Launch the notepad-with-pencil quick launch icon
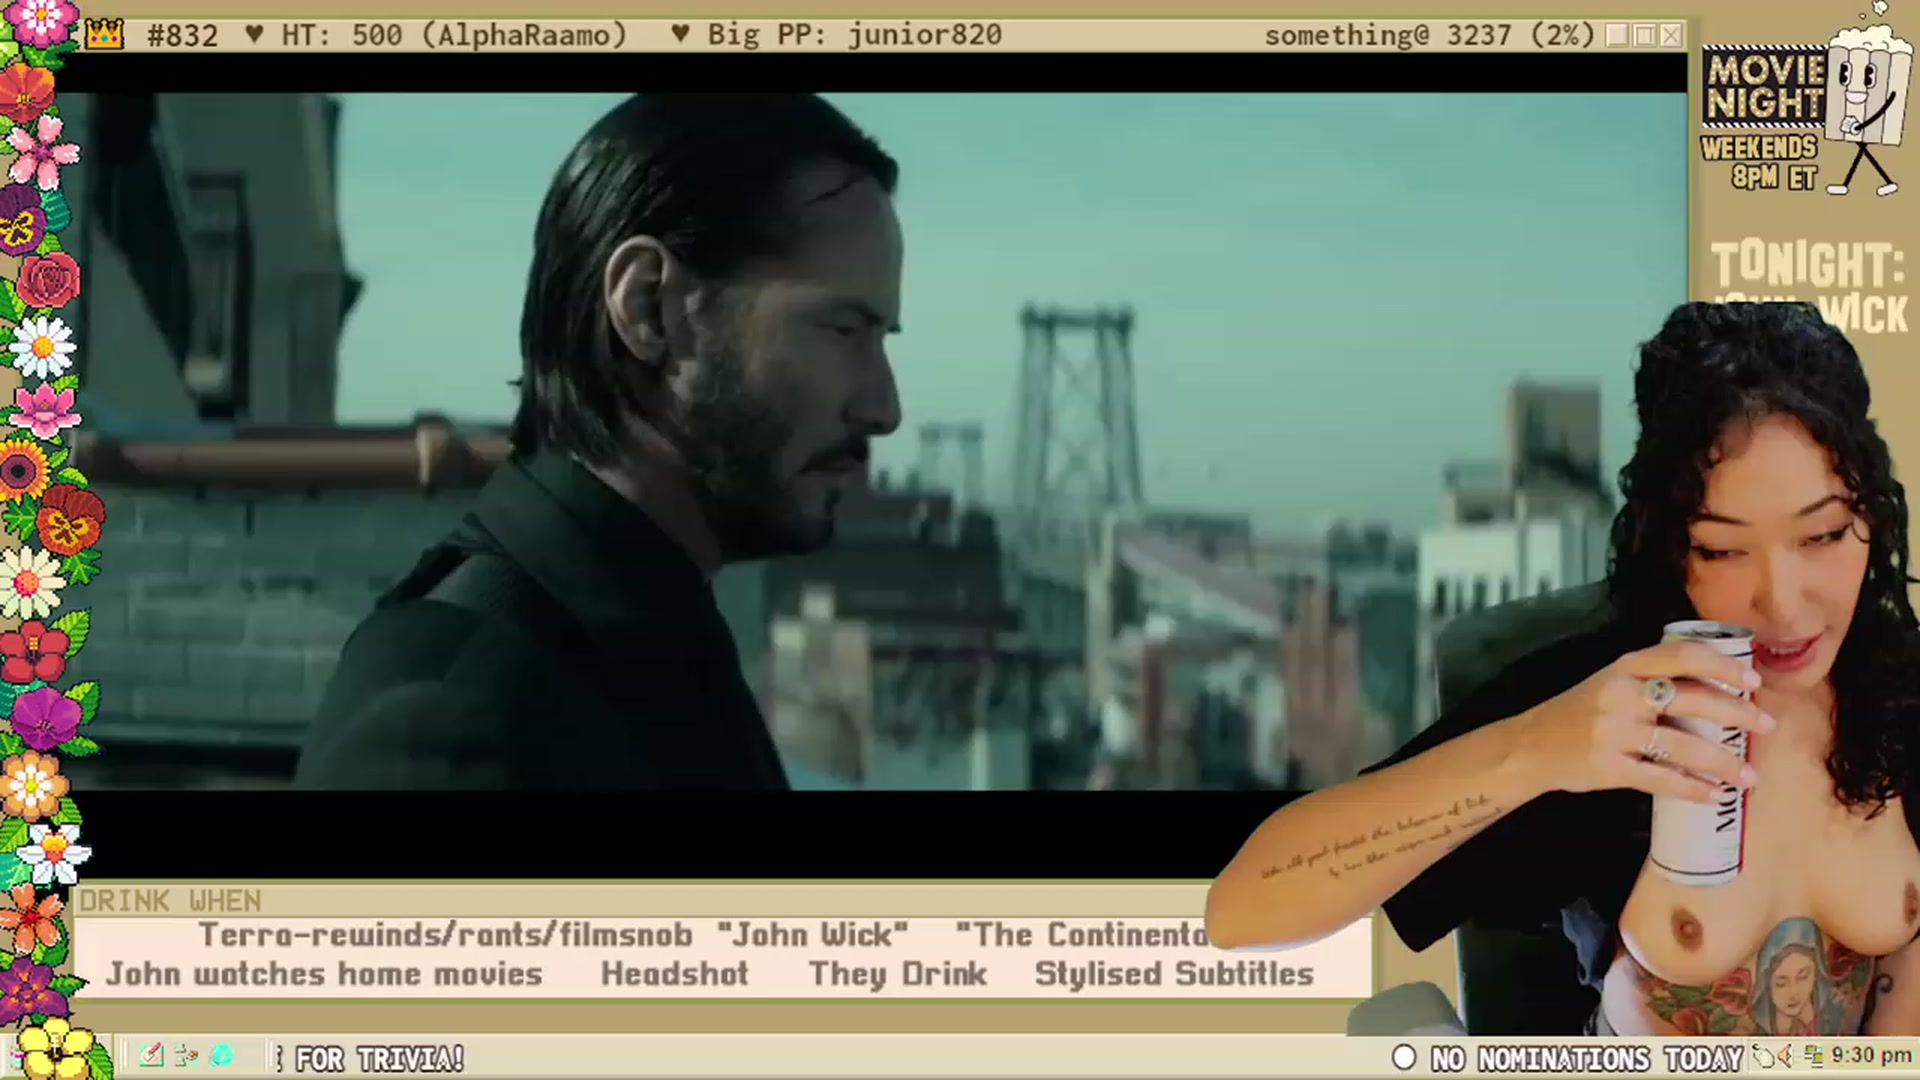Screen dimensions: 1920x1080 (151, 1056)
